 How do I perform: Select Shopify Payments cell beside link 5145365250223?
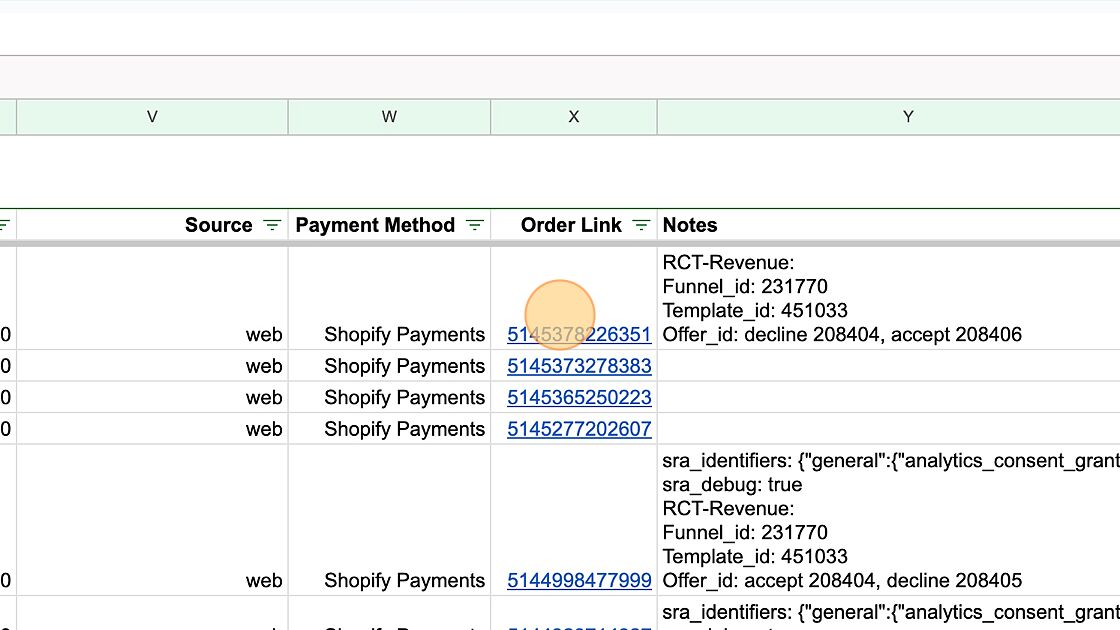tap(404, 398)
